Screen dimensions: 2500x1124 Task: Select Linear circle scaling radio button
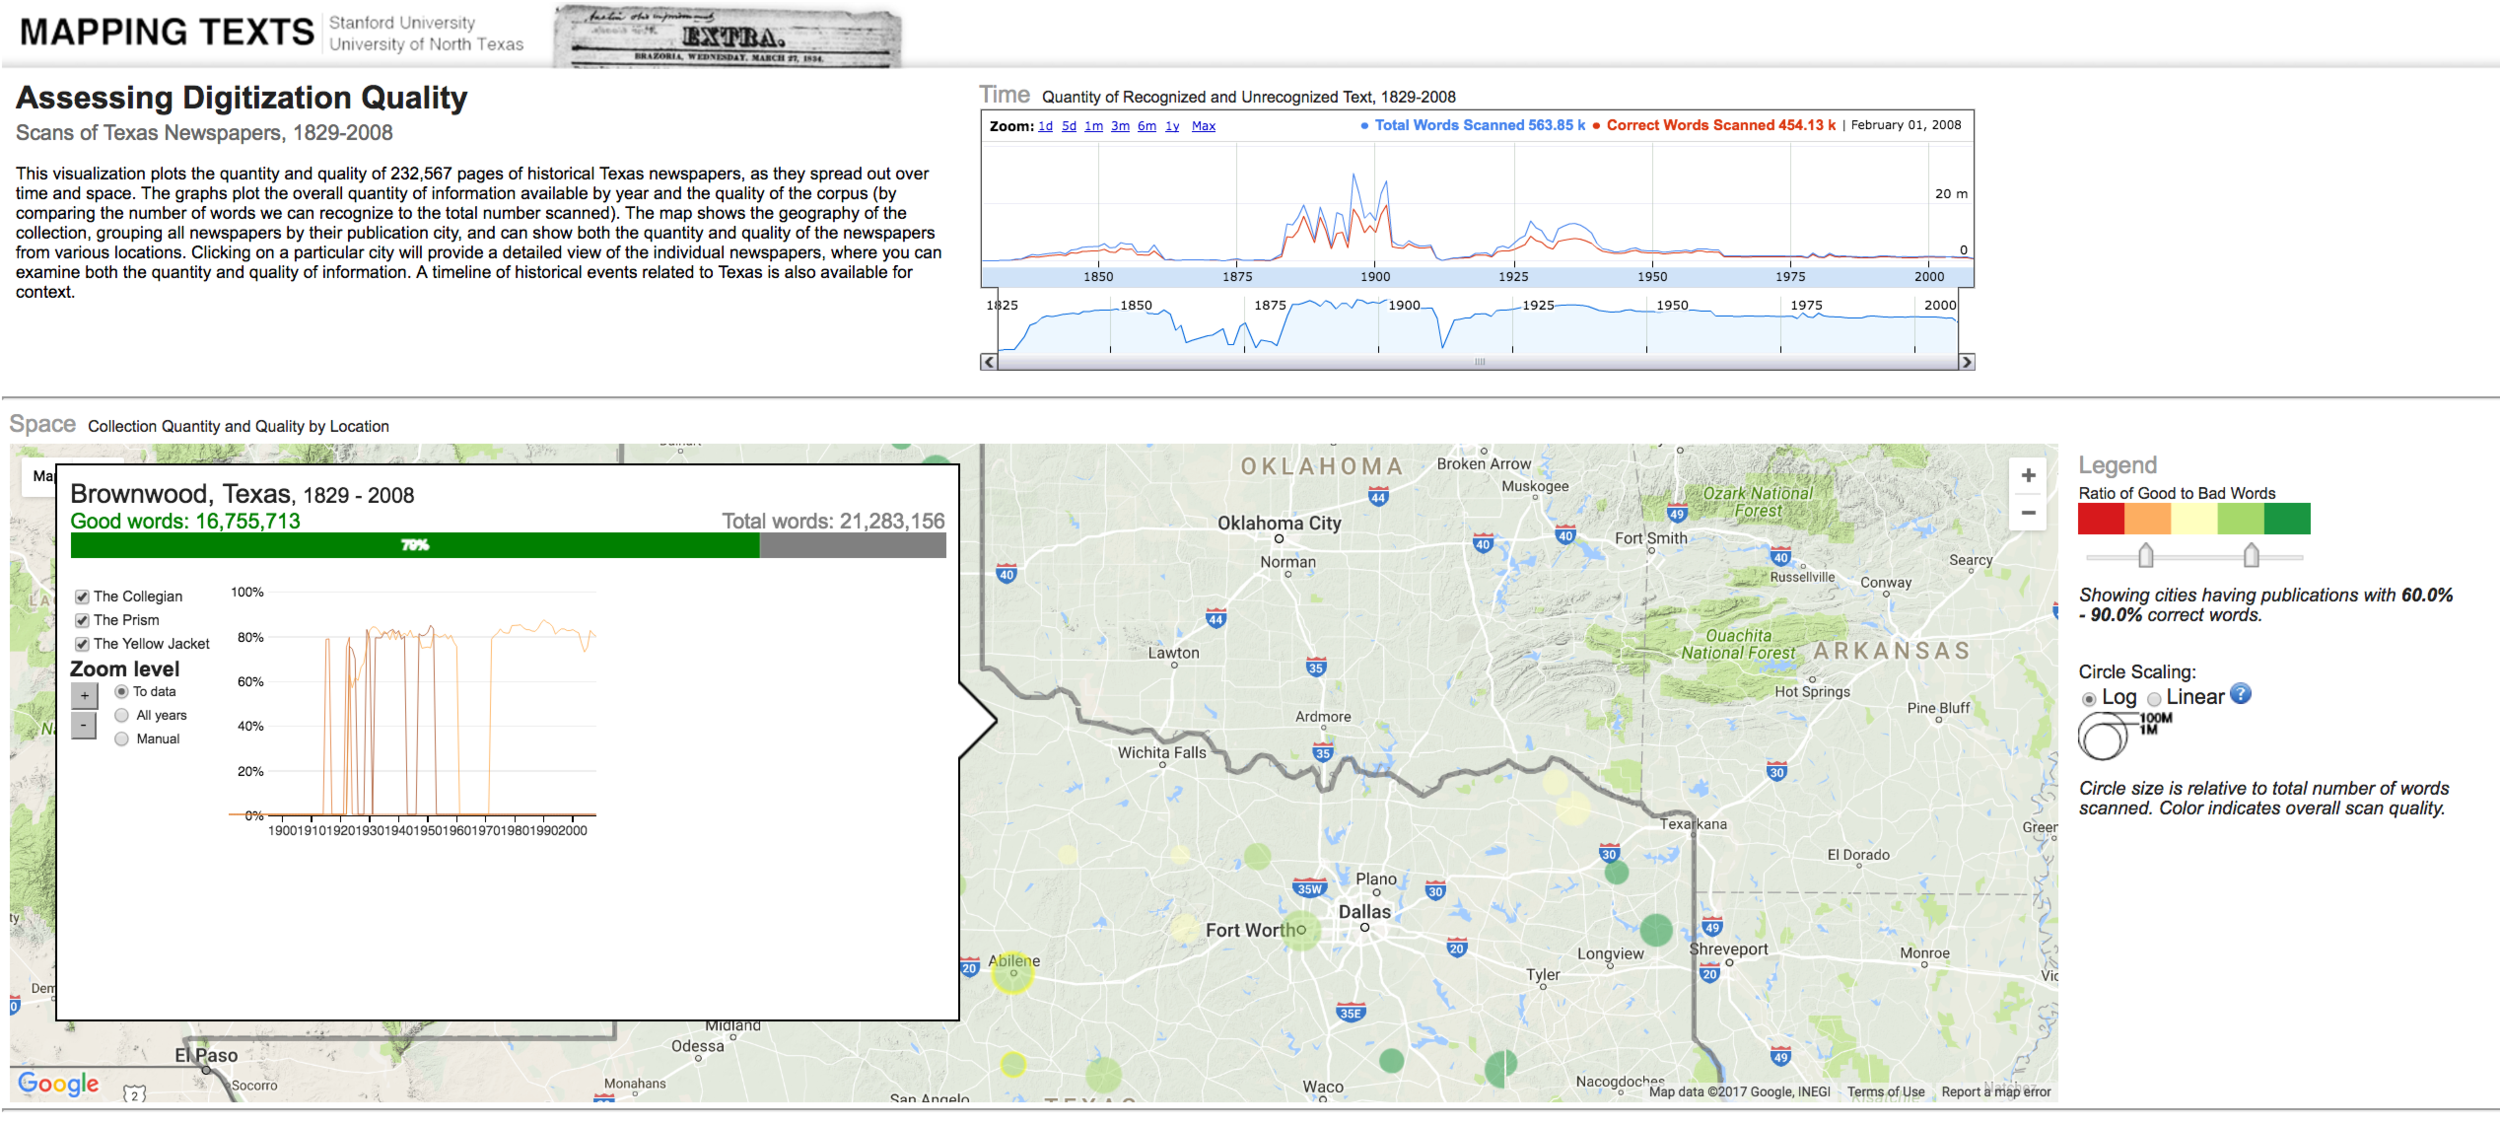click(x=2155, y=699)
